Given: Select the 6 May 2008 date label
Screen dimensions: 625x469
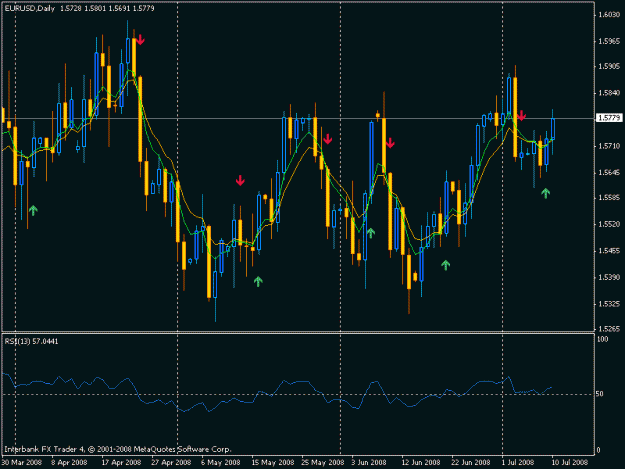Looking at the screenshot, I should [220, 462].
